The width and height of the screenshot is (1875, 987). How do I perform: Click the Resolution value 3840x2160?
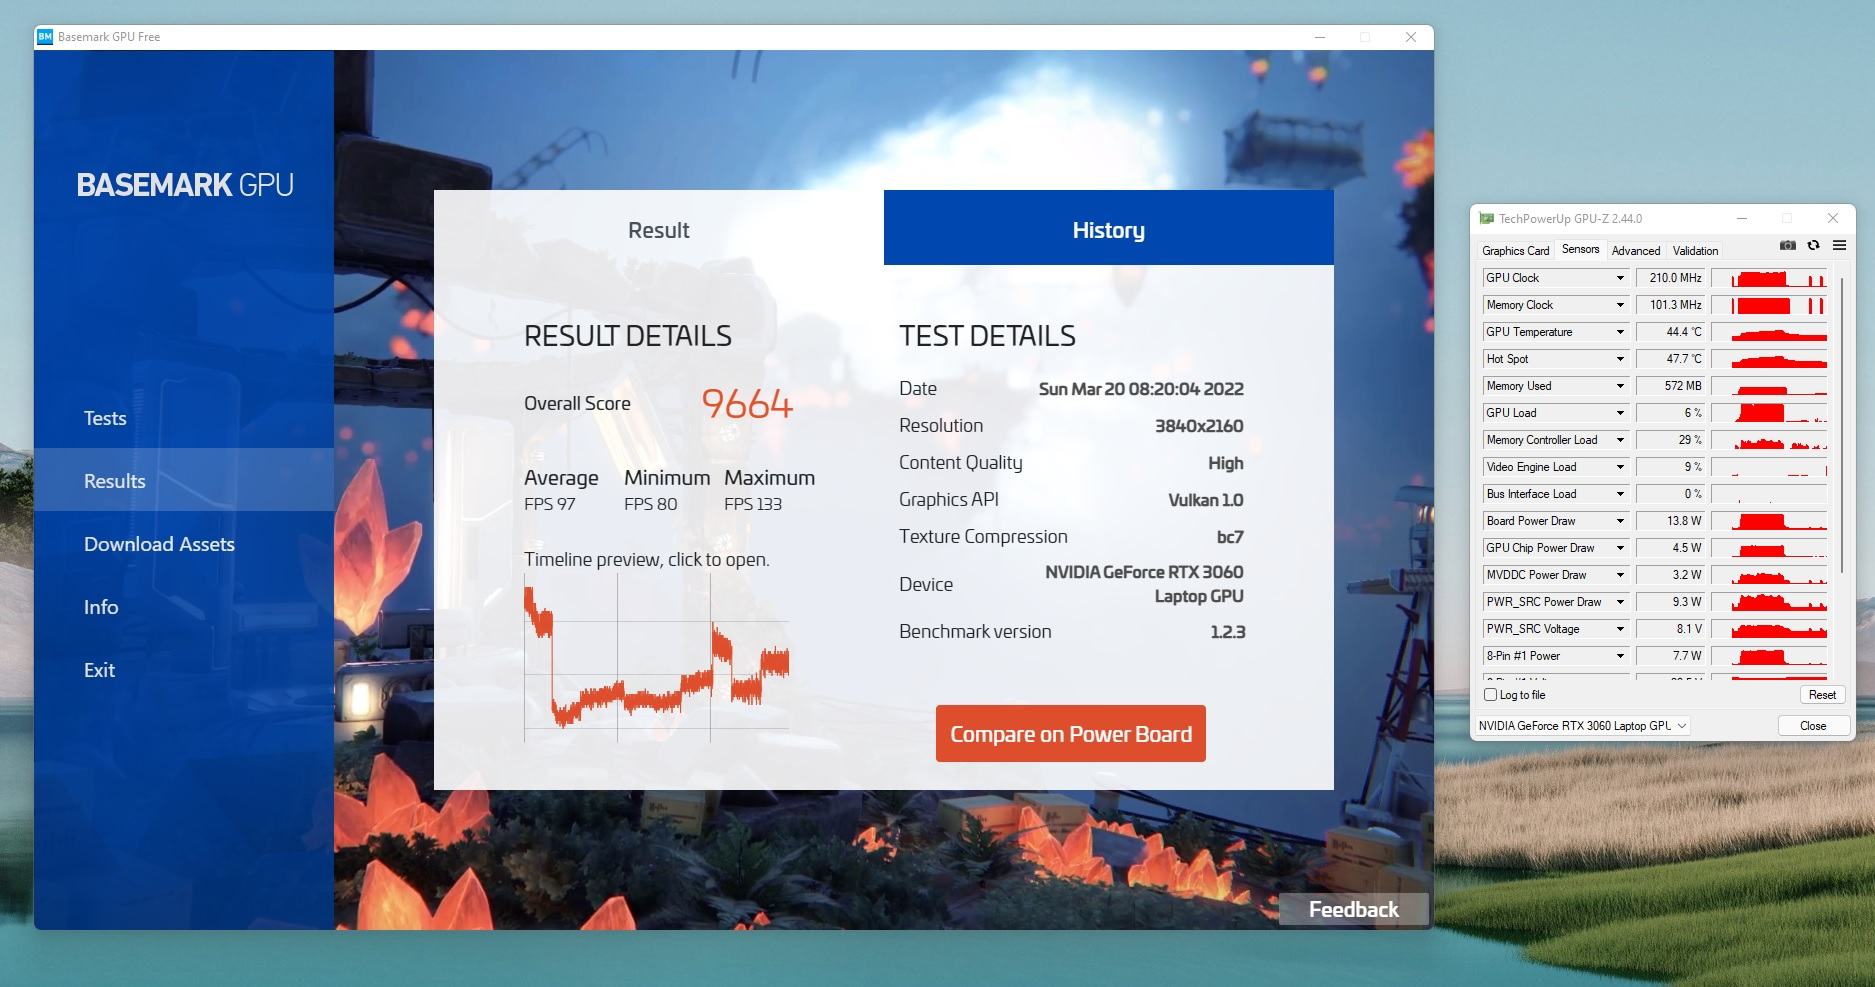[1199, 426]
